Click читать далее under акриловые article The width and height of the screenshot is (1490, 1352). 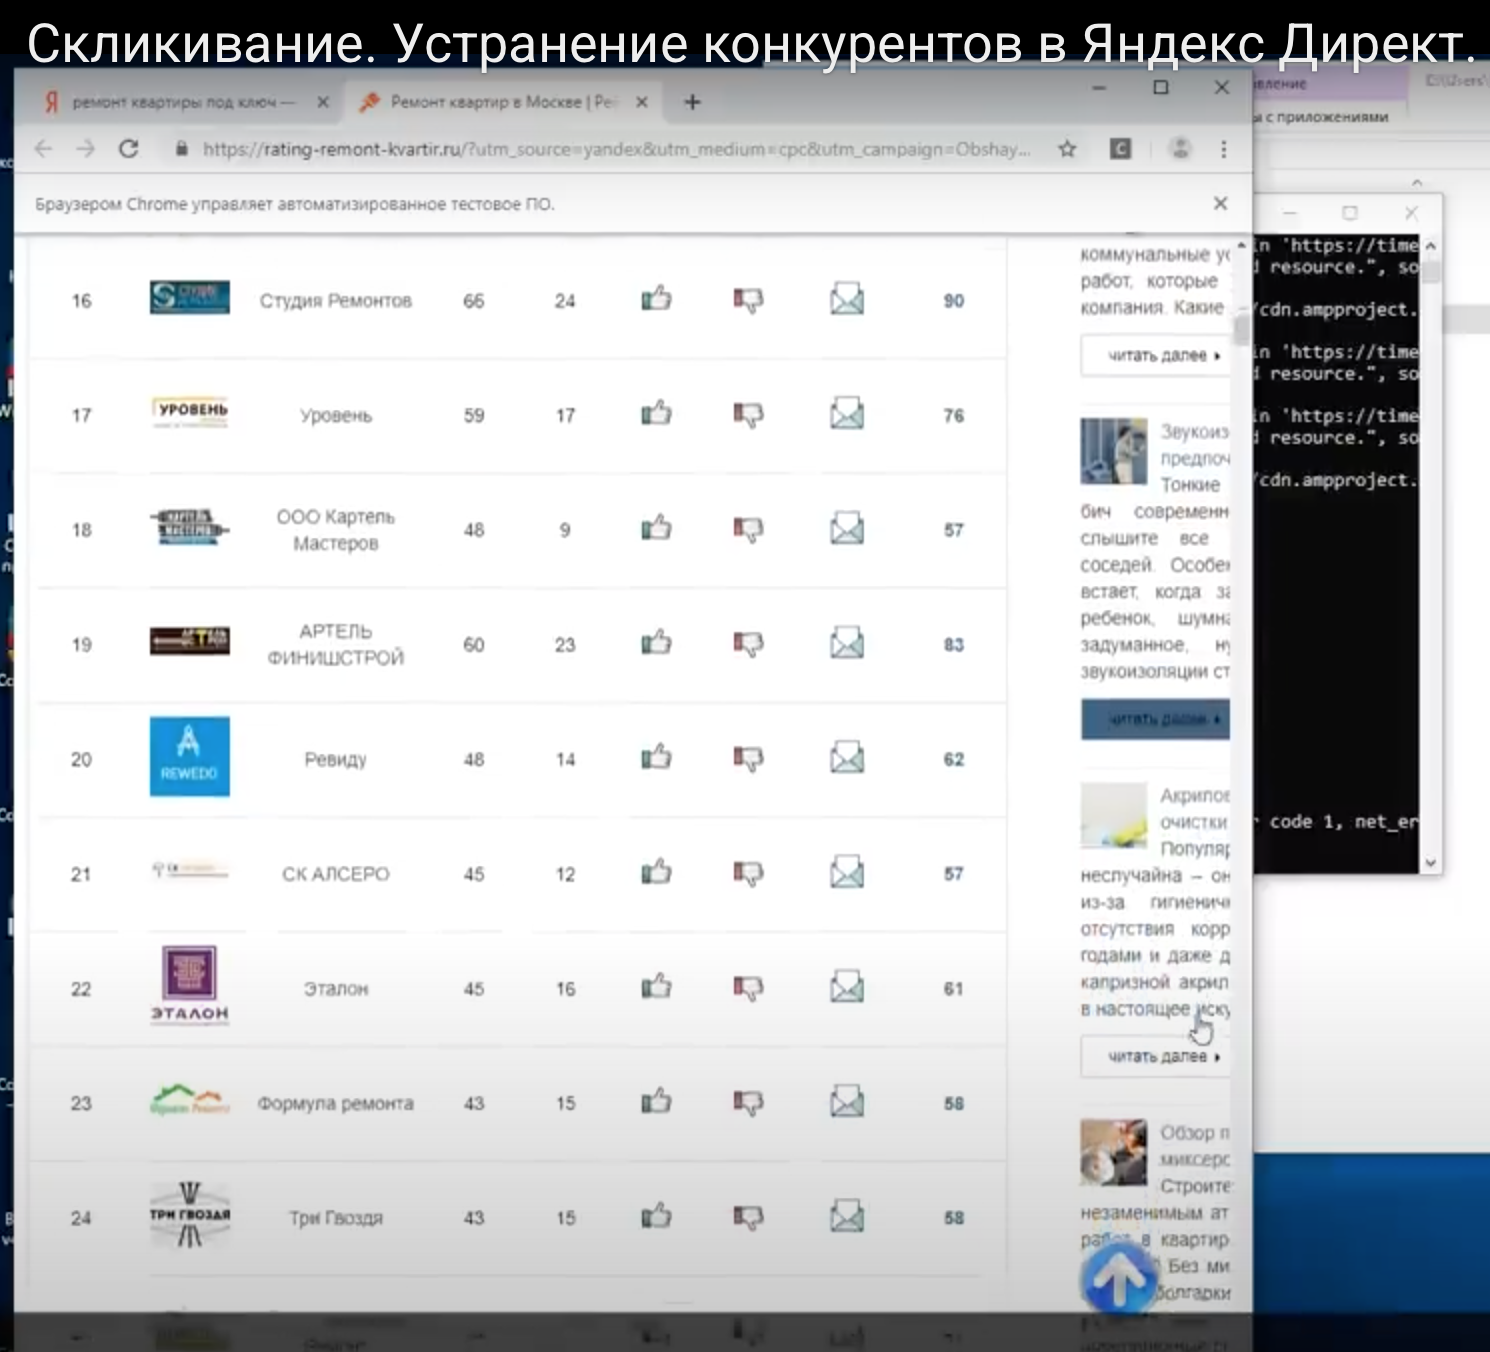(x=1156, y=1056)
